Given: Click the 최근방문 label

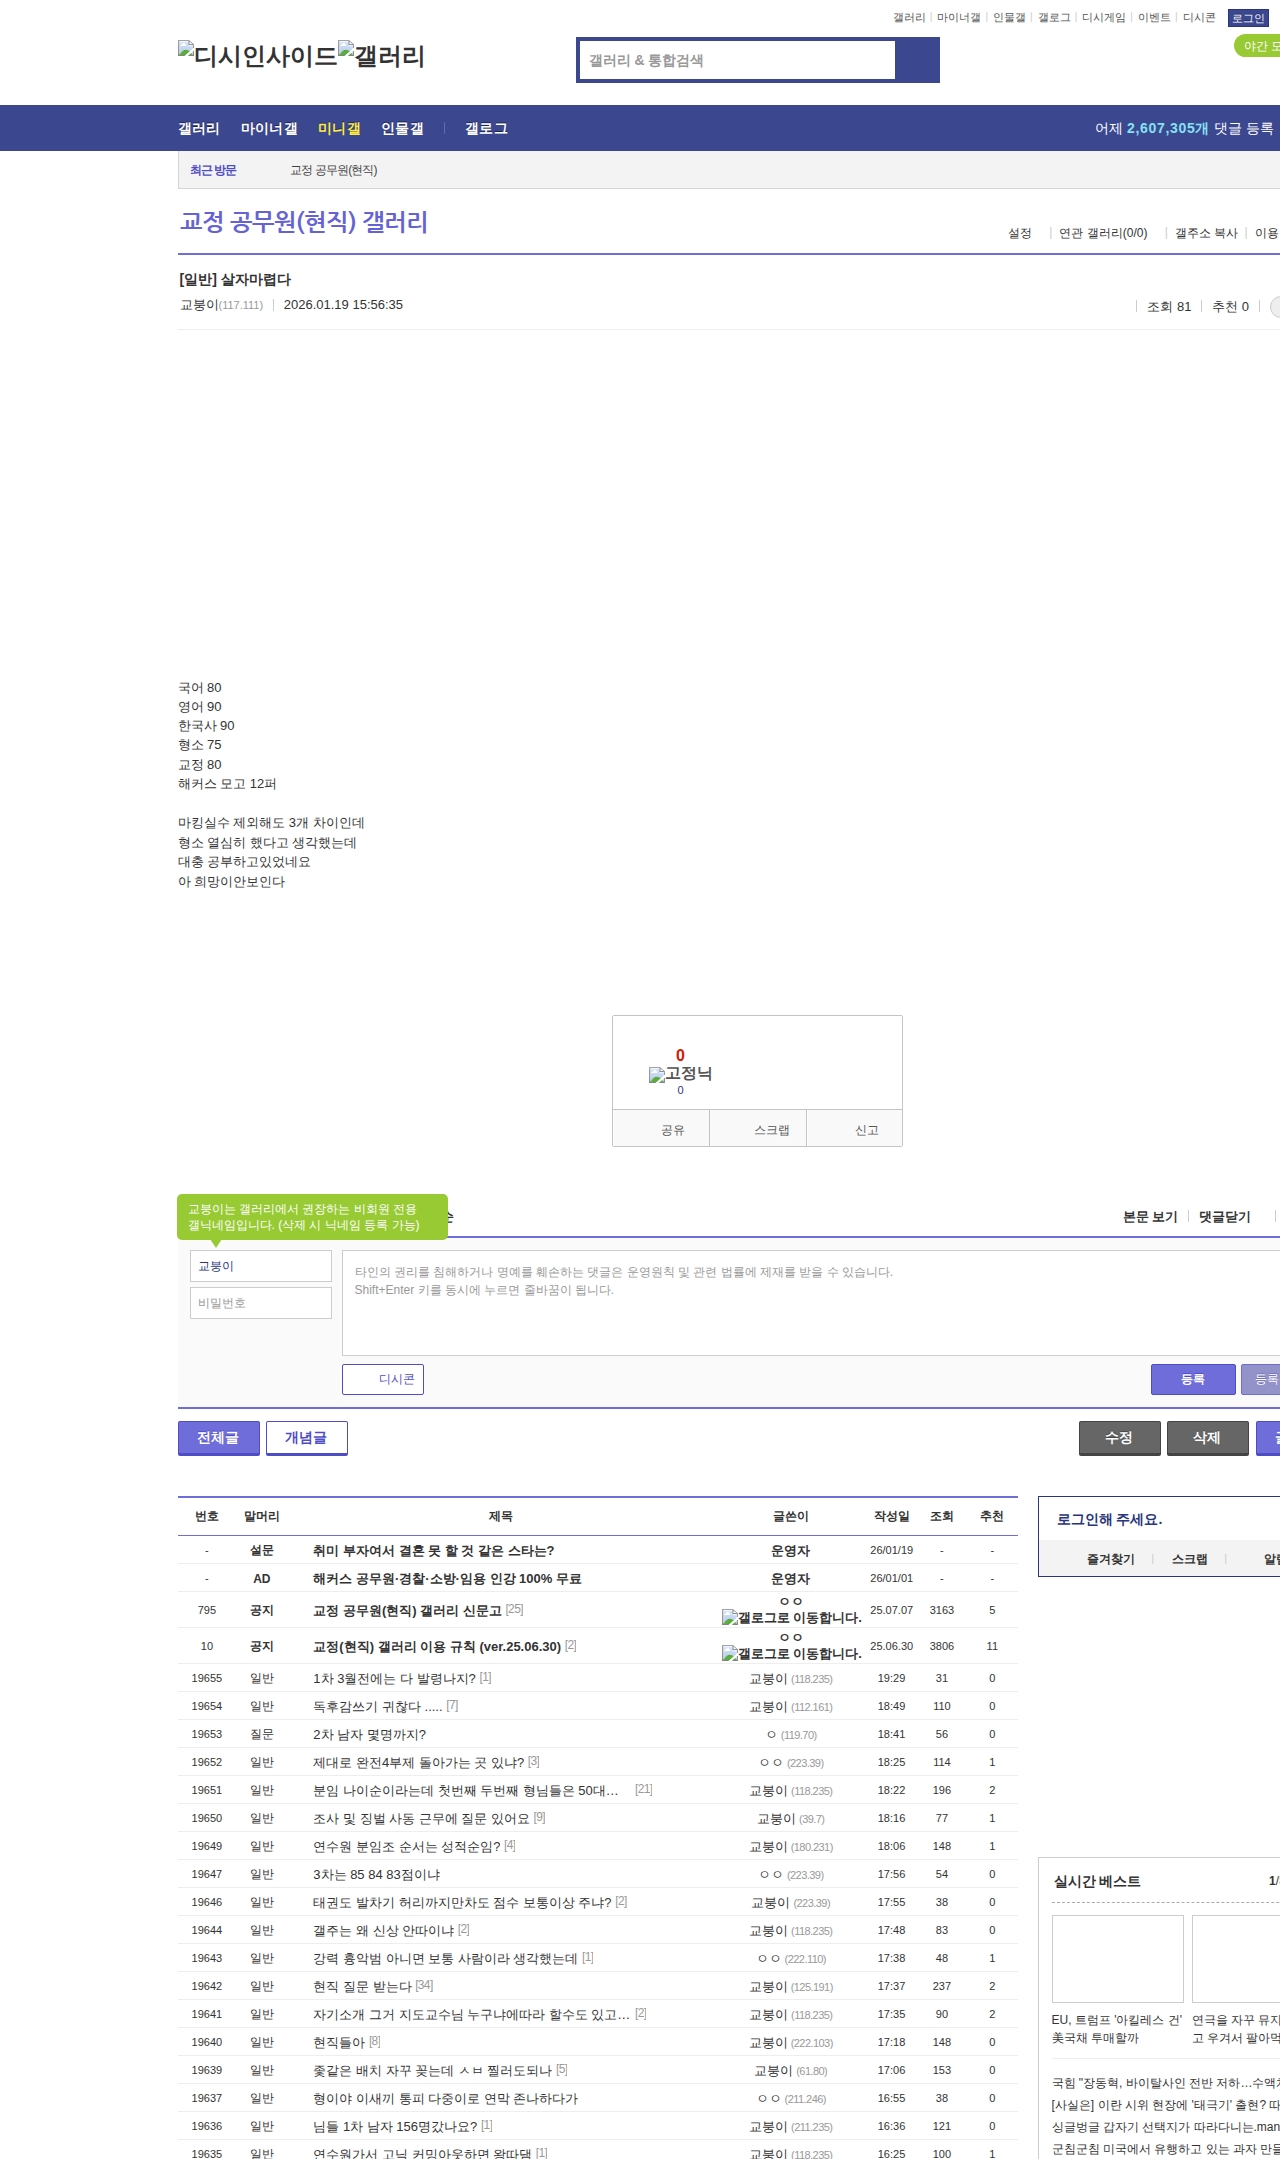Looking at the screenshot, I should (213, 170).
